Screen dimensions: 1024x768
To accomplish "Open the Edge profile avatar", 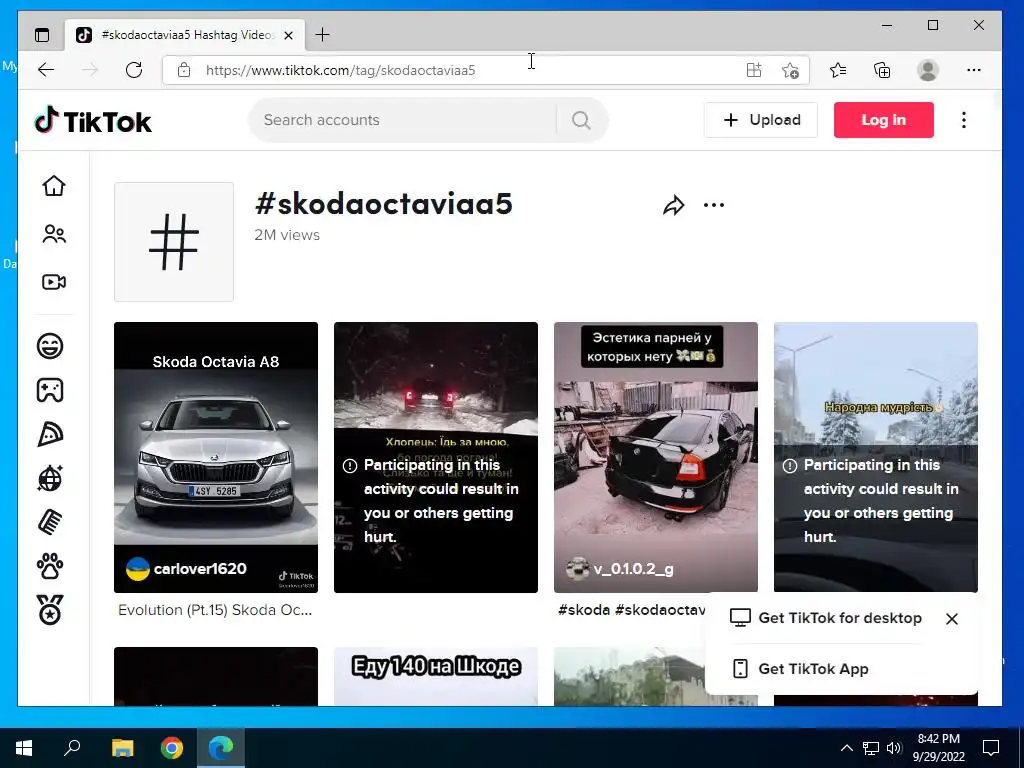I will click(927, 70).
